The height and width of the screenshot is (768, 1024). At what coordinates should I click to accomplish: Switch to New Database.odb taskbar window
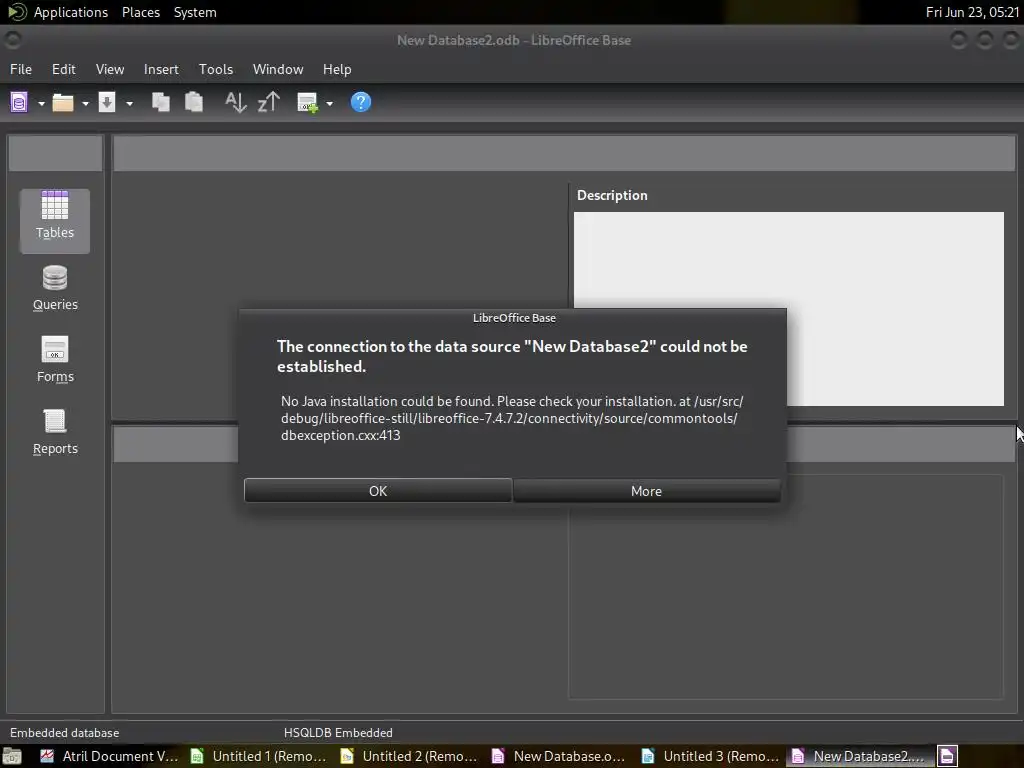(559, 756)
